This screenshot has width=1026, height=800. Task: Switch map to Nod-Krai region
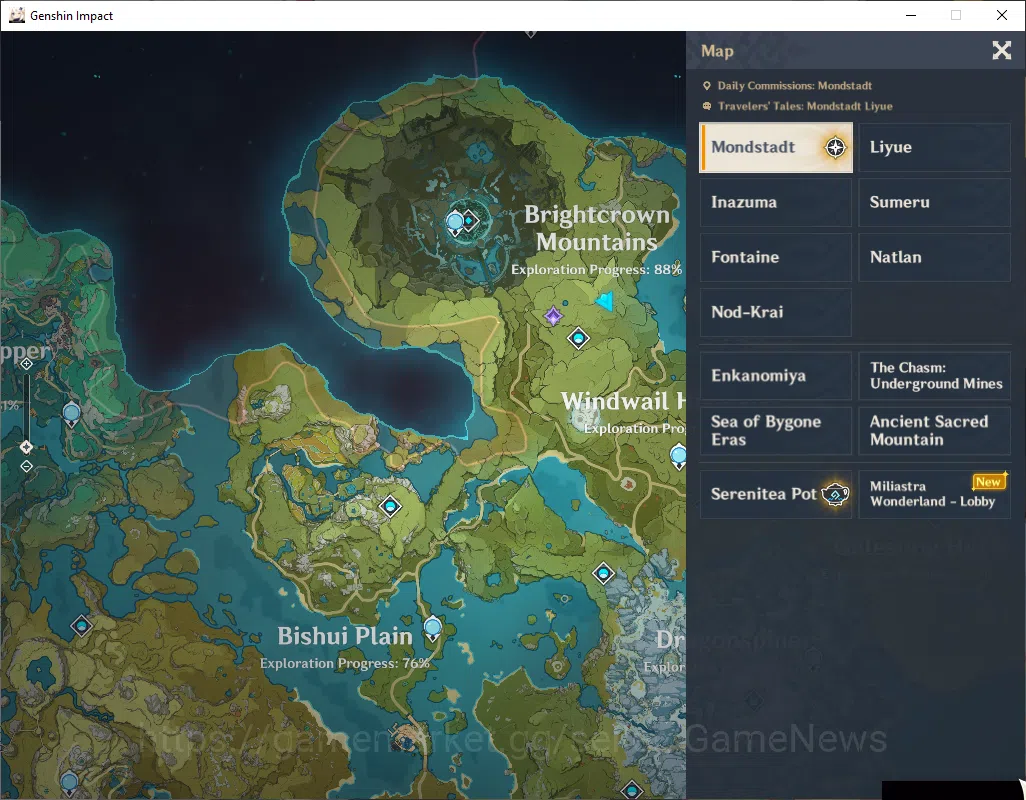pyautogui.click(x=775, y=312)
